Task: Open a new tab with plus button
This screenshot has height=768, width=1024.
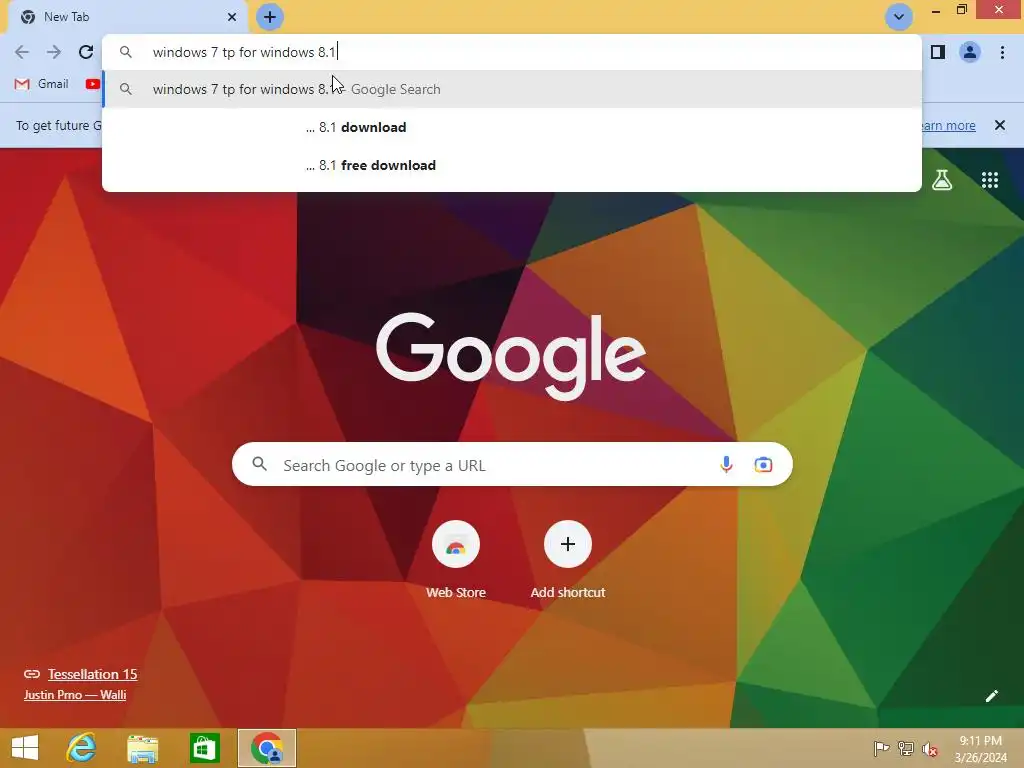Action: [x=270, y=17]
